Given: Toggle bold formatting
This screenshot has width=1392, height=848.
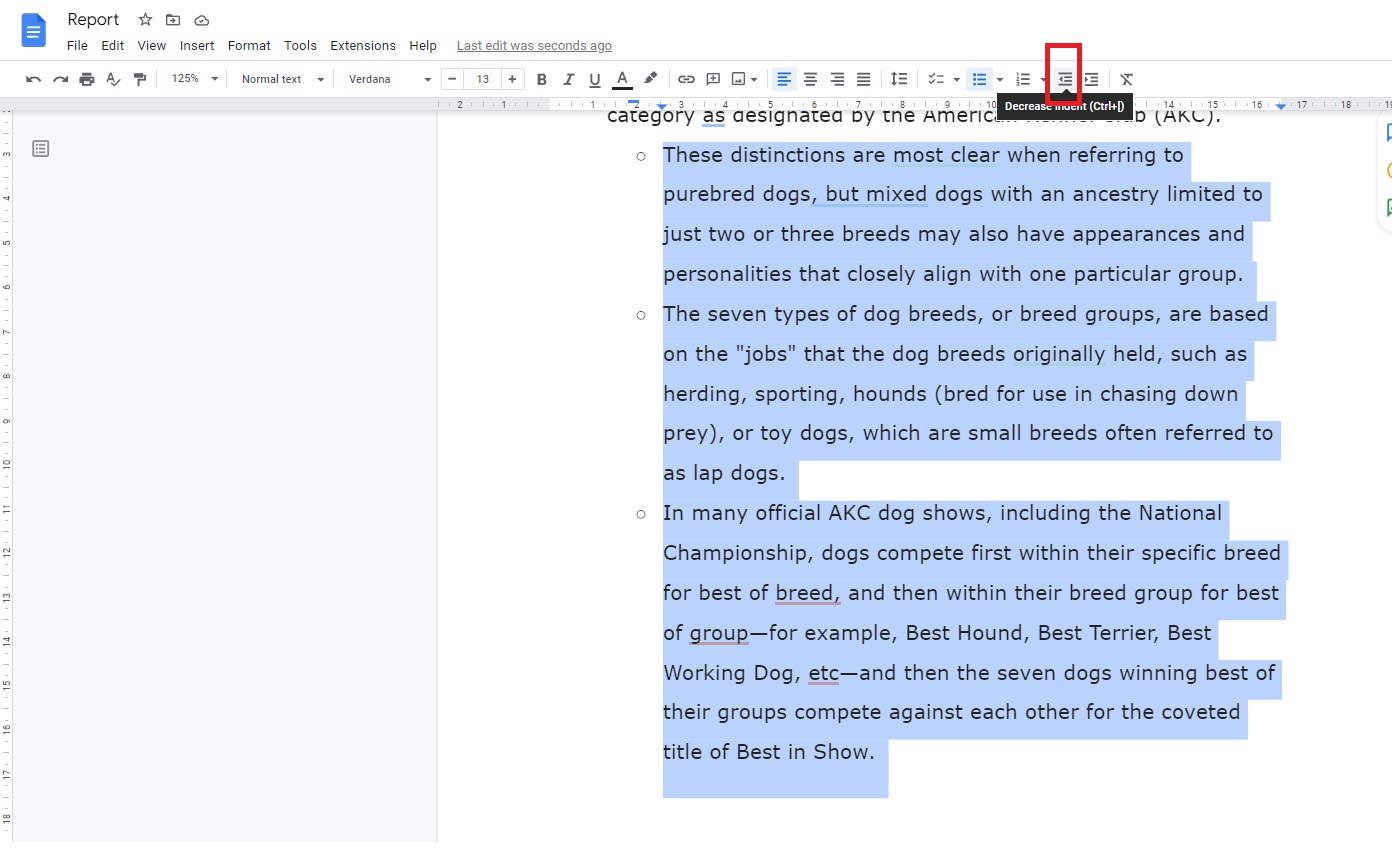Looking at the screenshot, I should [542, 79].
